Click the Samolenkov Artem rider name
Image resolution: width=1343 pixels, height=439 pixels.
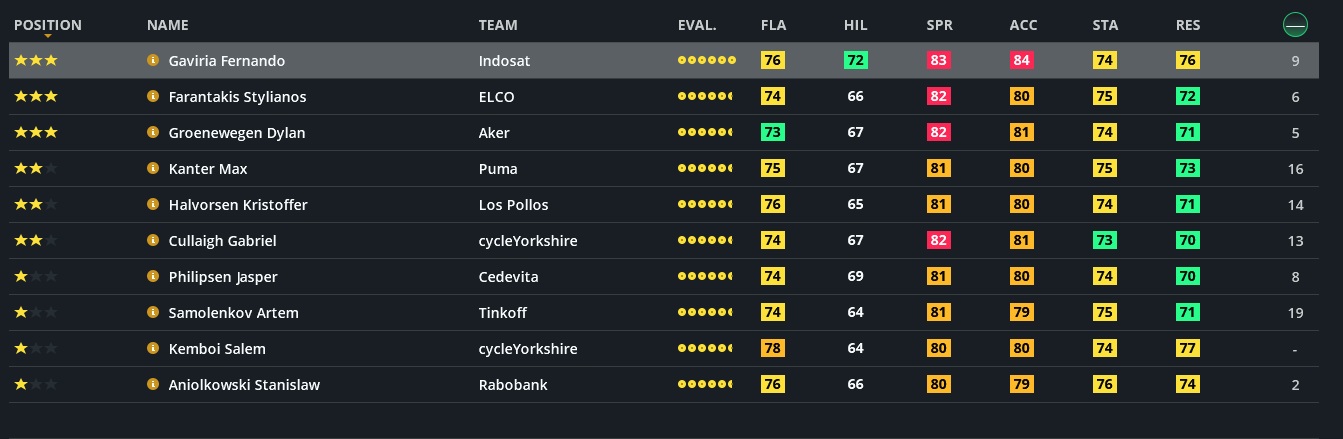coord(233,313)
